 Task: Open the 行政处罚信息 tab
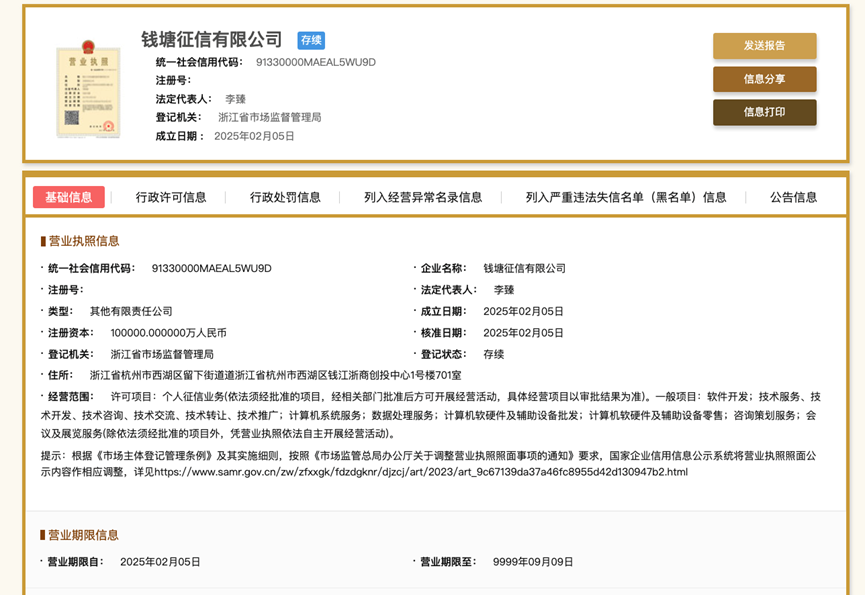click(285, 197)
